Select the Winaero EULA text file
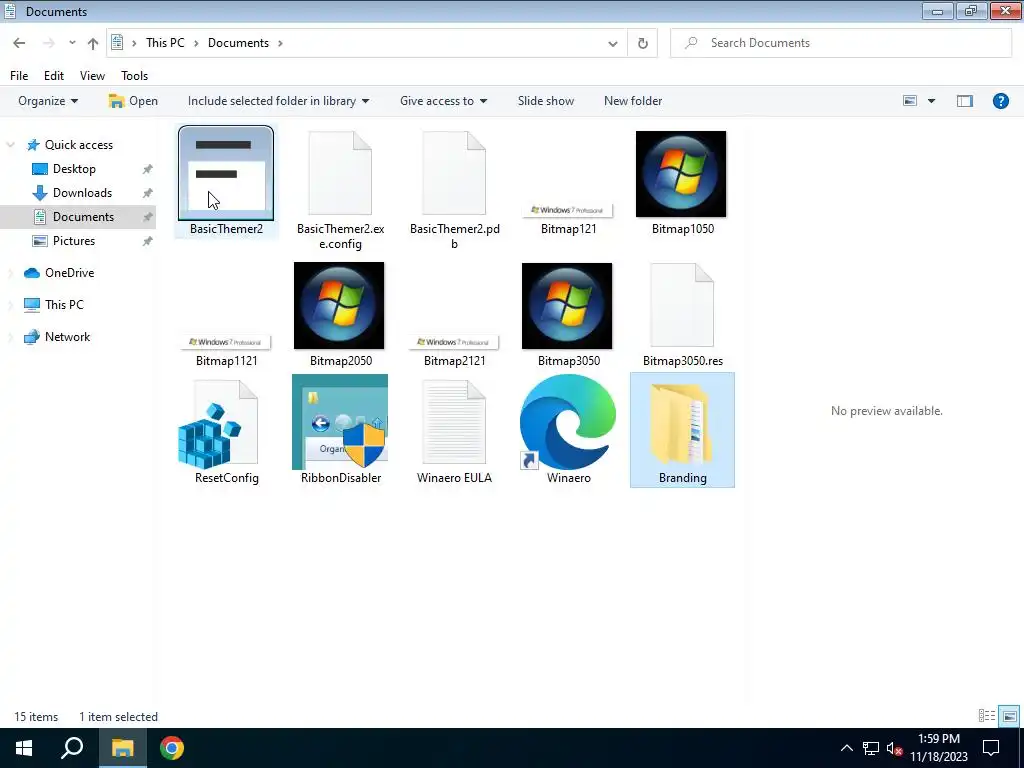The height and width of the screenshot is (768, 1024). click(x=455, y=431)
